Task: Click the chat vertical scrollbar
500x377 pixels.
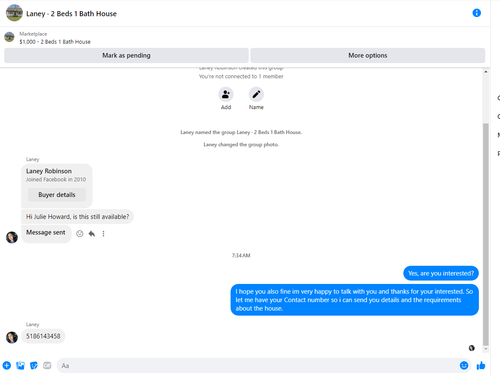Action: click(x=486, y=234)
